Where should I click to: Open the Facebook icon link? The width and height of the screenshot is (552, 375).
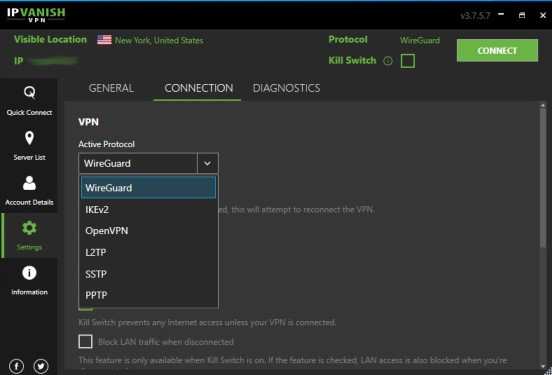pyautogui.click(x=17, y=366)
